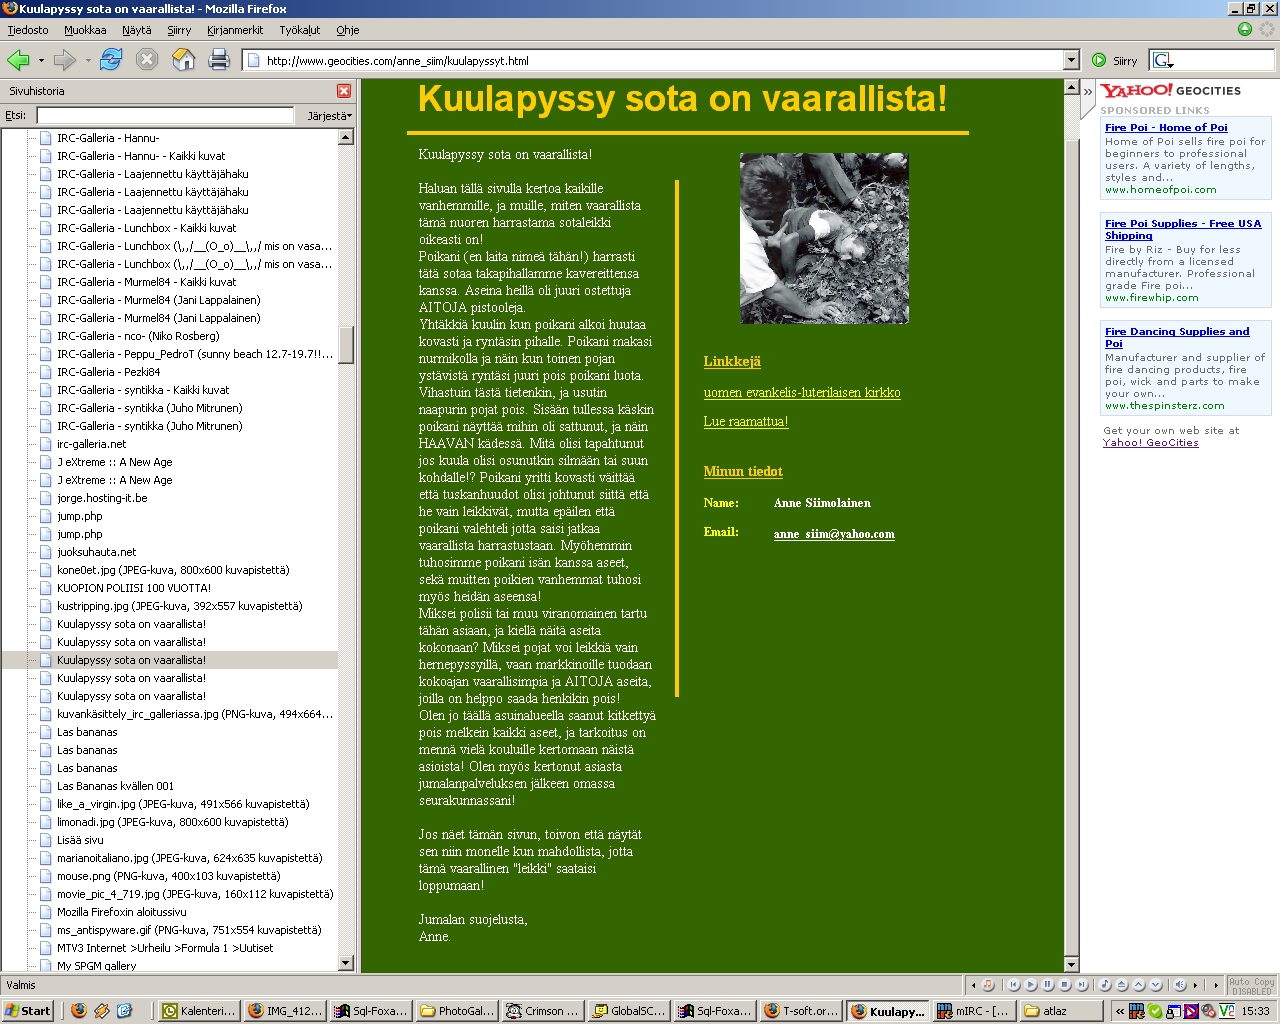Reload the page with the refresh icon
Screen dimensions: 1280x1024
pyautogui.click(x=111, y=60)
